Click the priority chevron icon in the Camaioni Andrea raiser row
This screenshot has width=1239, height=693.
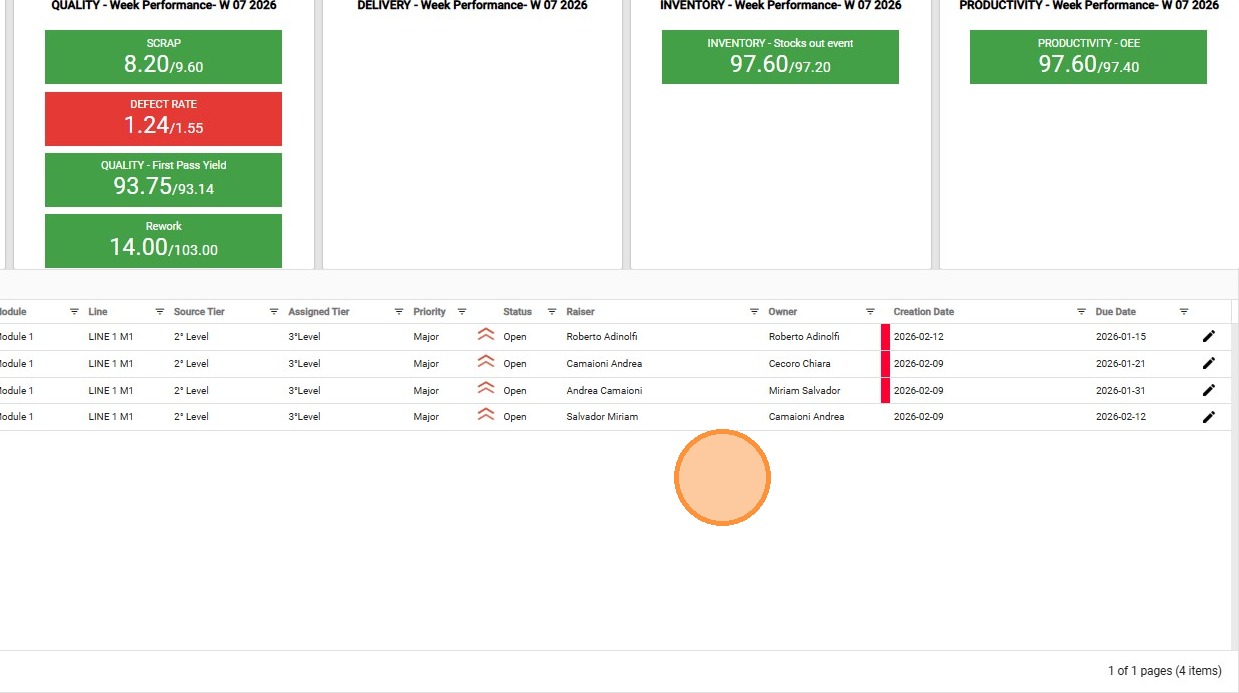(x=486, y=362)
